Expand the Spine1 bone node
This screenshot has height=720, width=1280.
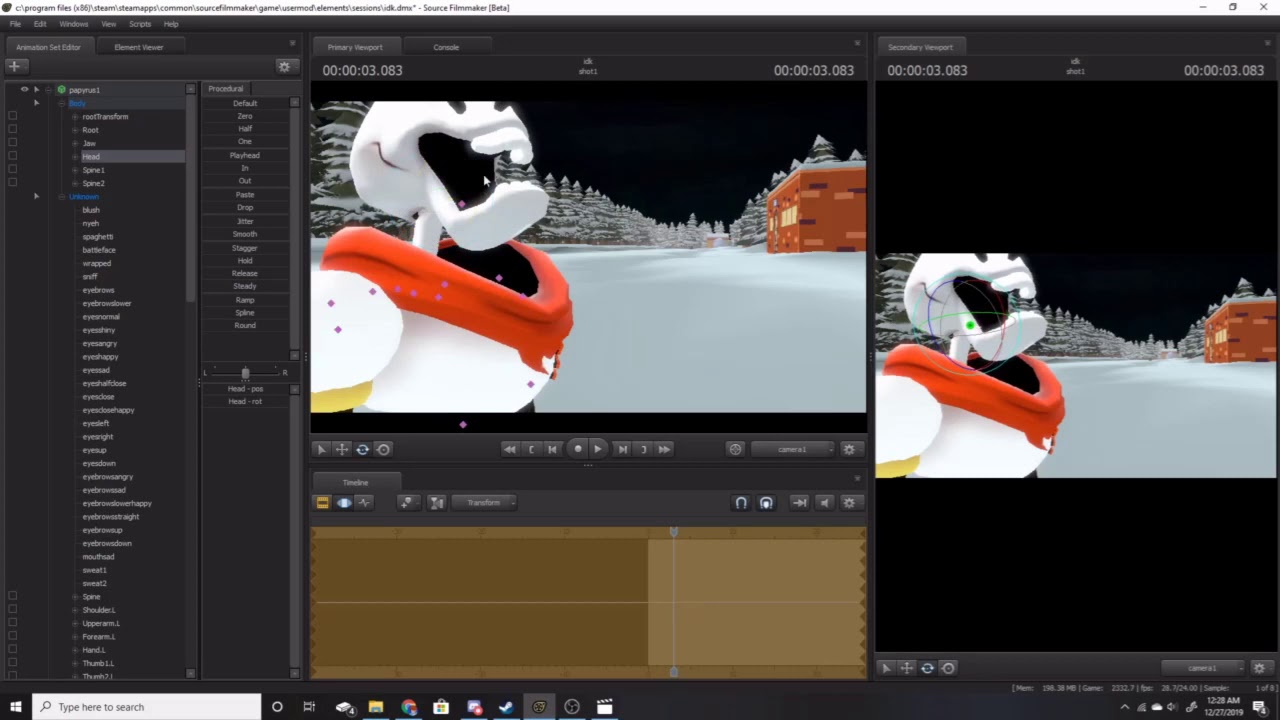point(75,170)
